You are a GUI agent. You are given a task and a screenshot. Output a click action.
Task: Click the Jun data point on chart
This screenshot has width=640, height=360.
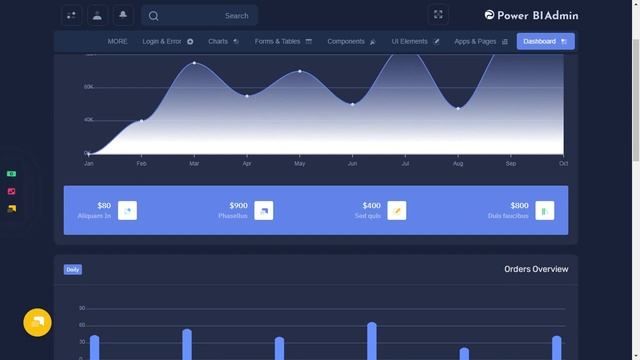point(353,104)
